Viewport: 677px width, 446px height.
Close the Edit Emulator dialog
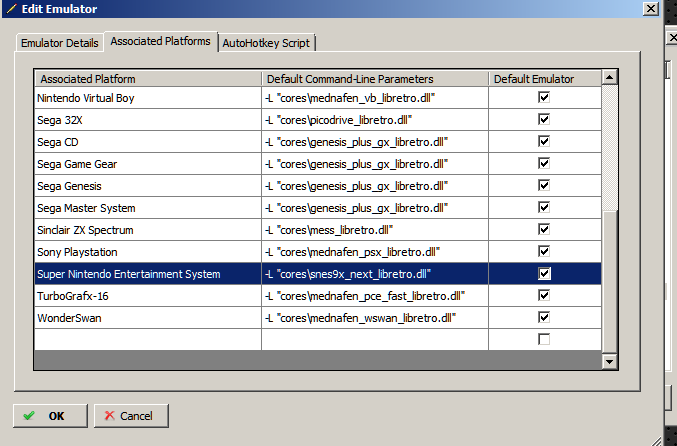(x=650, y=8)
